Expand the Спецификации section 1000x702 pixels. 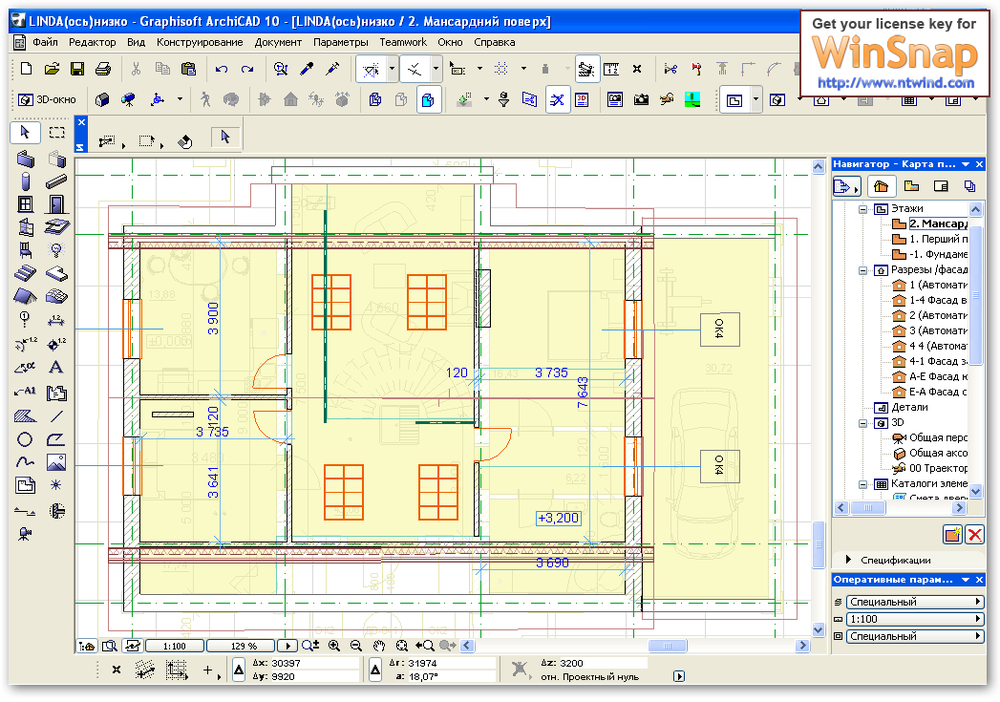tap(849, 560)
